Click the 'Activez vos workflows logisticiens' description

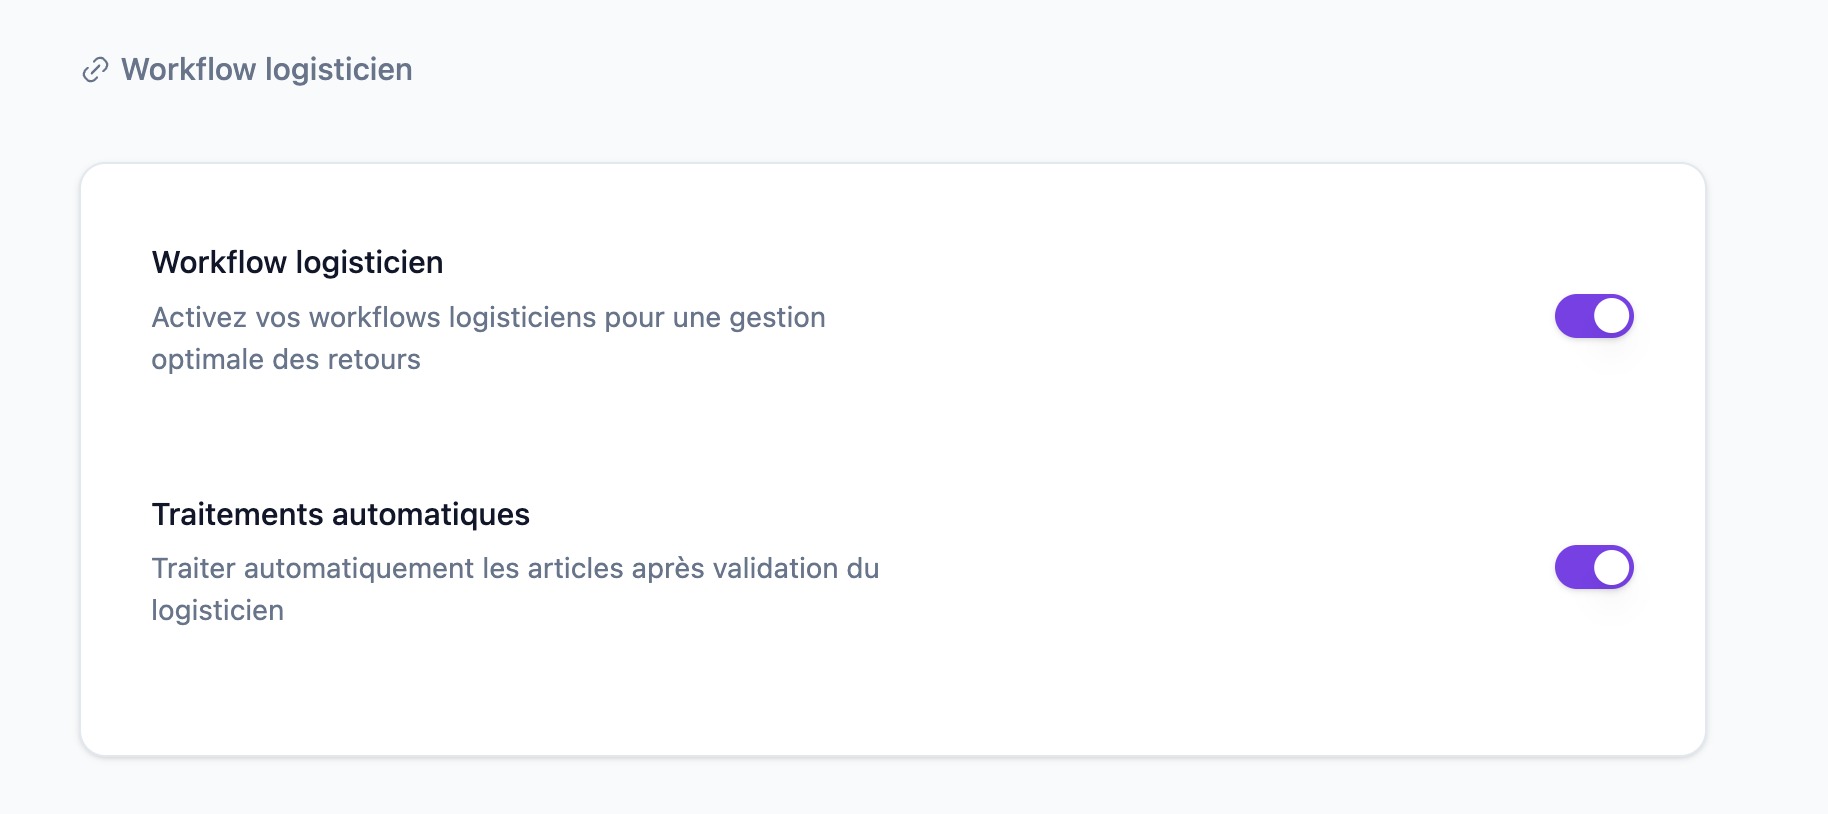click(488, 338)
